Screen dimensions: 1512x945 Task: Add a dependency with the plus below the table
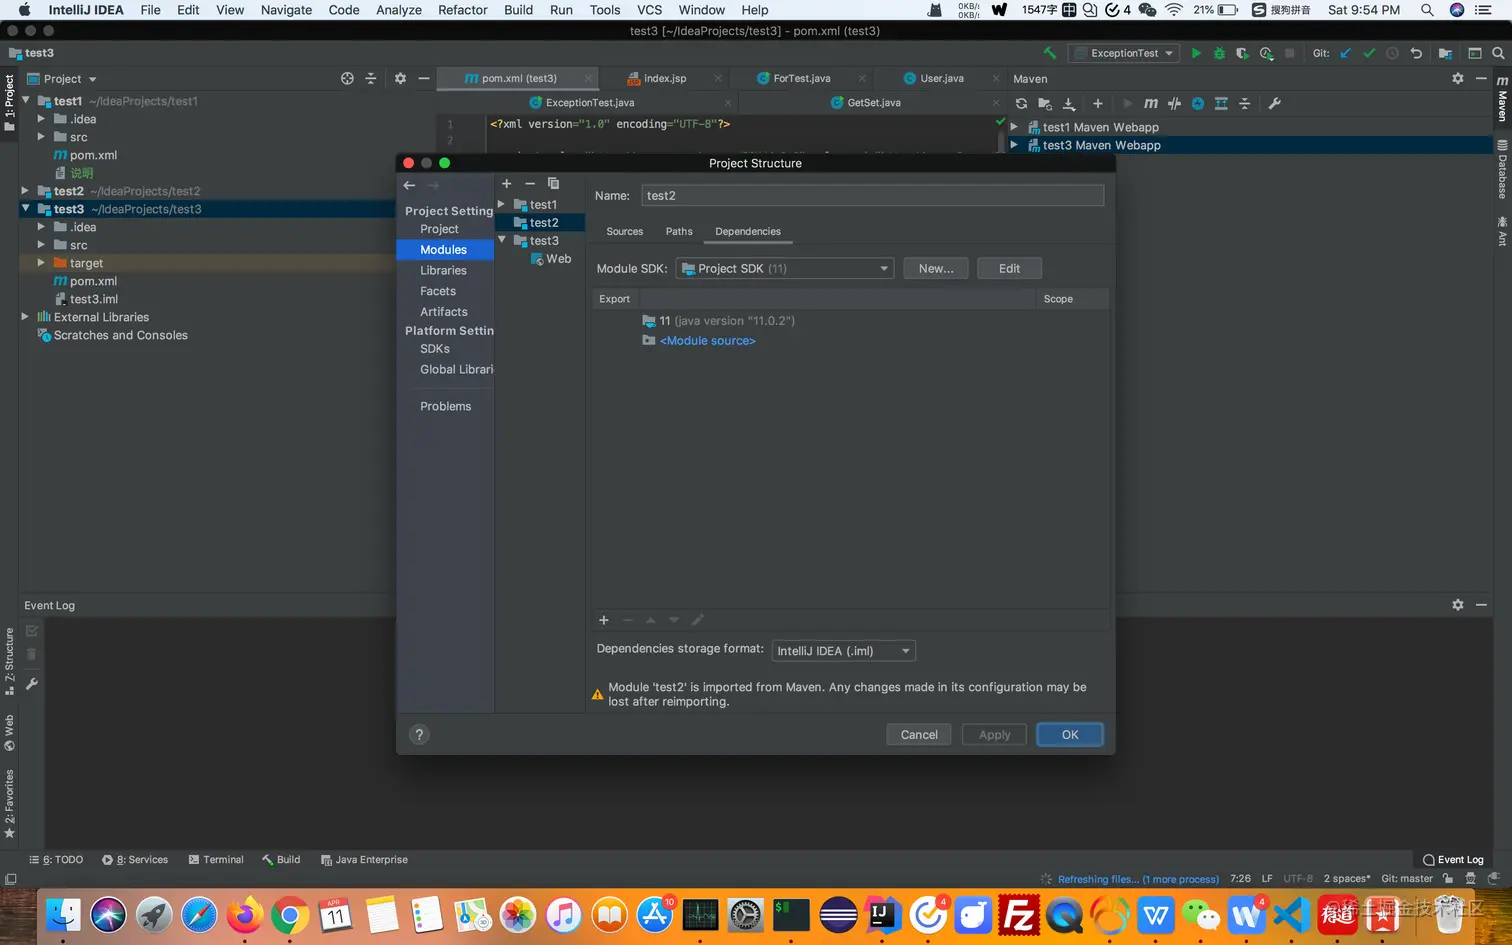tap(603, 620)
